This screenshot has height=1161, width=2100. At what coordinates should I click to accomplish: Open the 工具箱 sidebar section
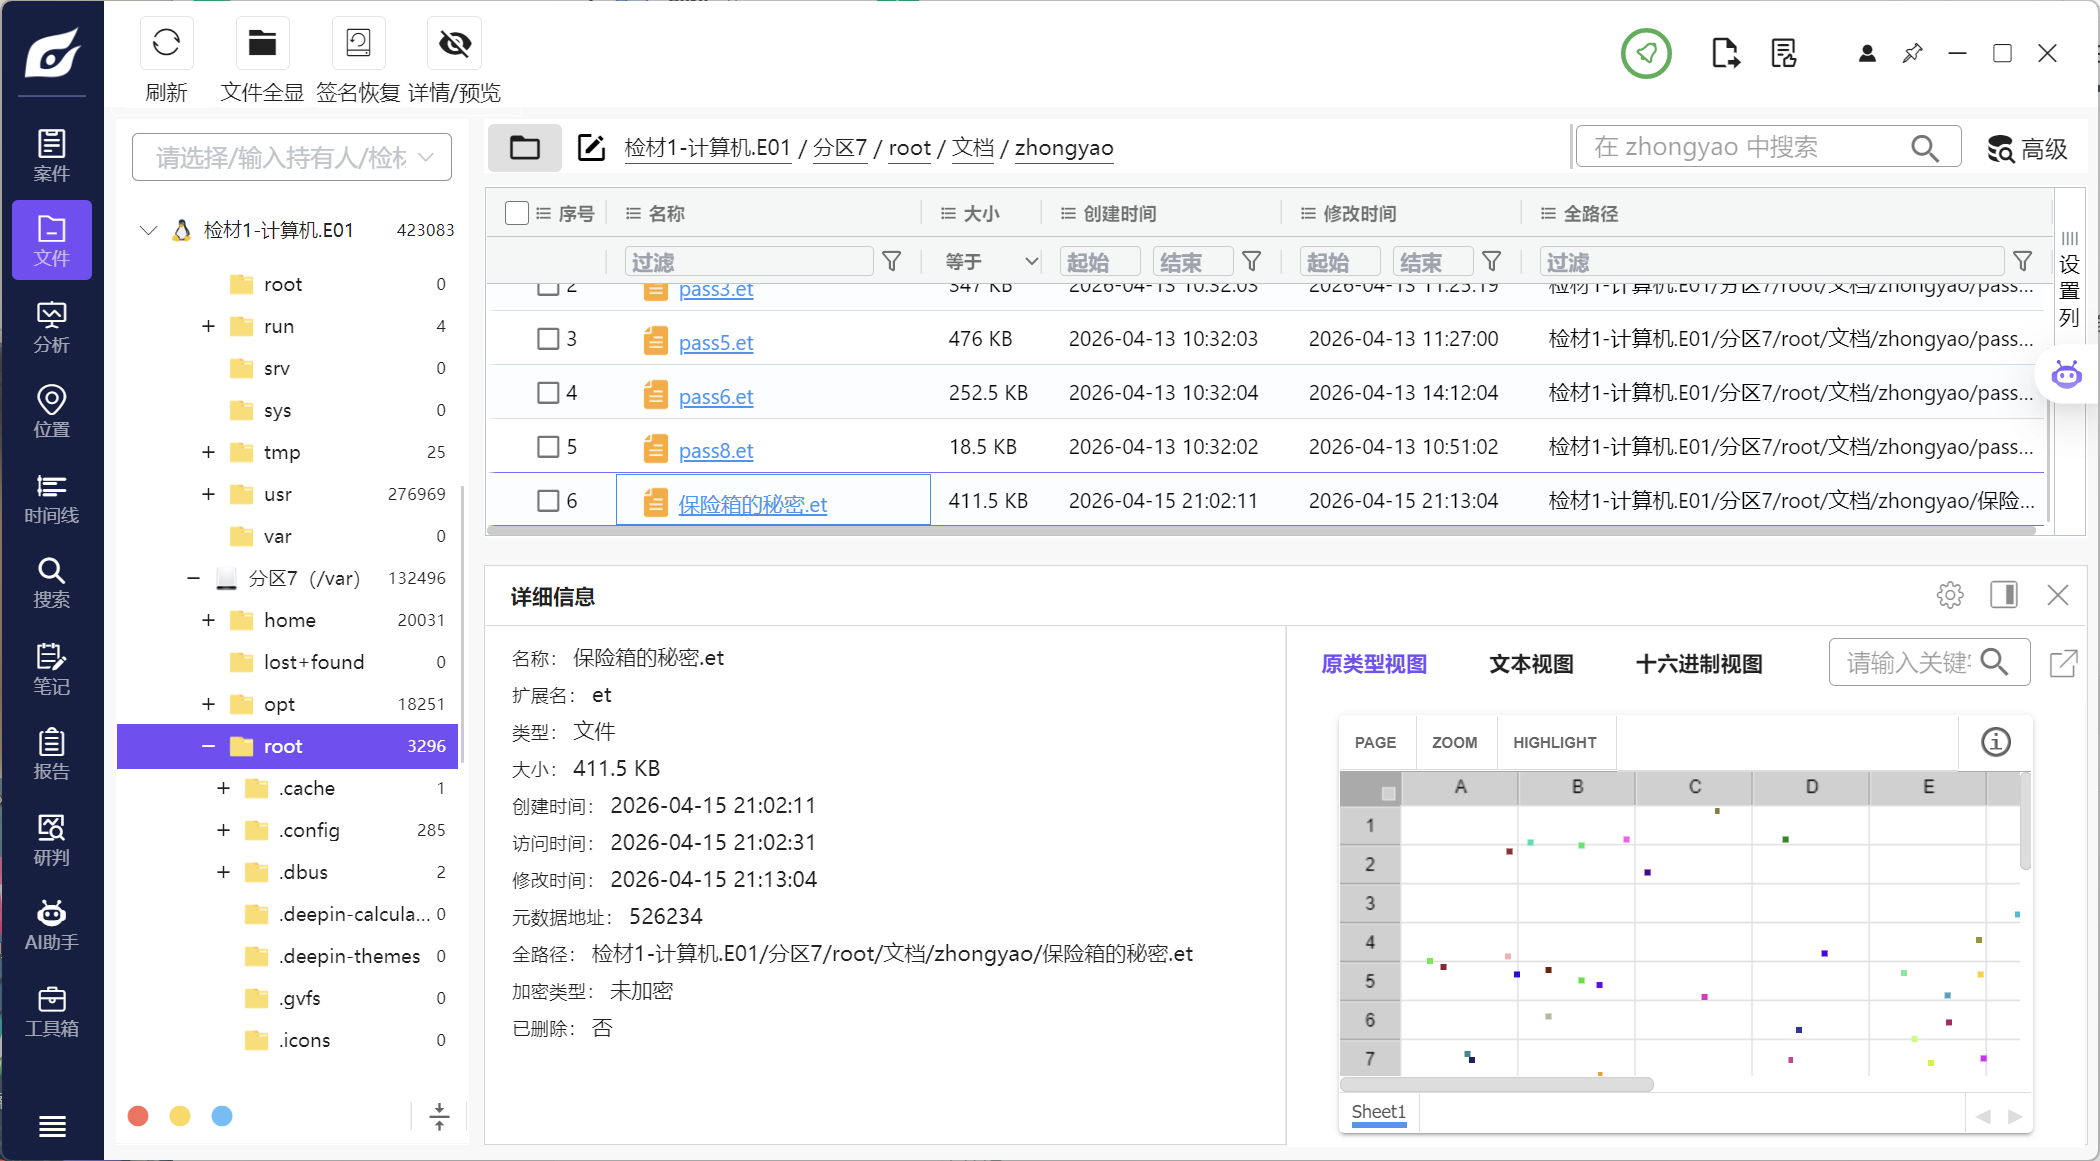coord(52,1011)
